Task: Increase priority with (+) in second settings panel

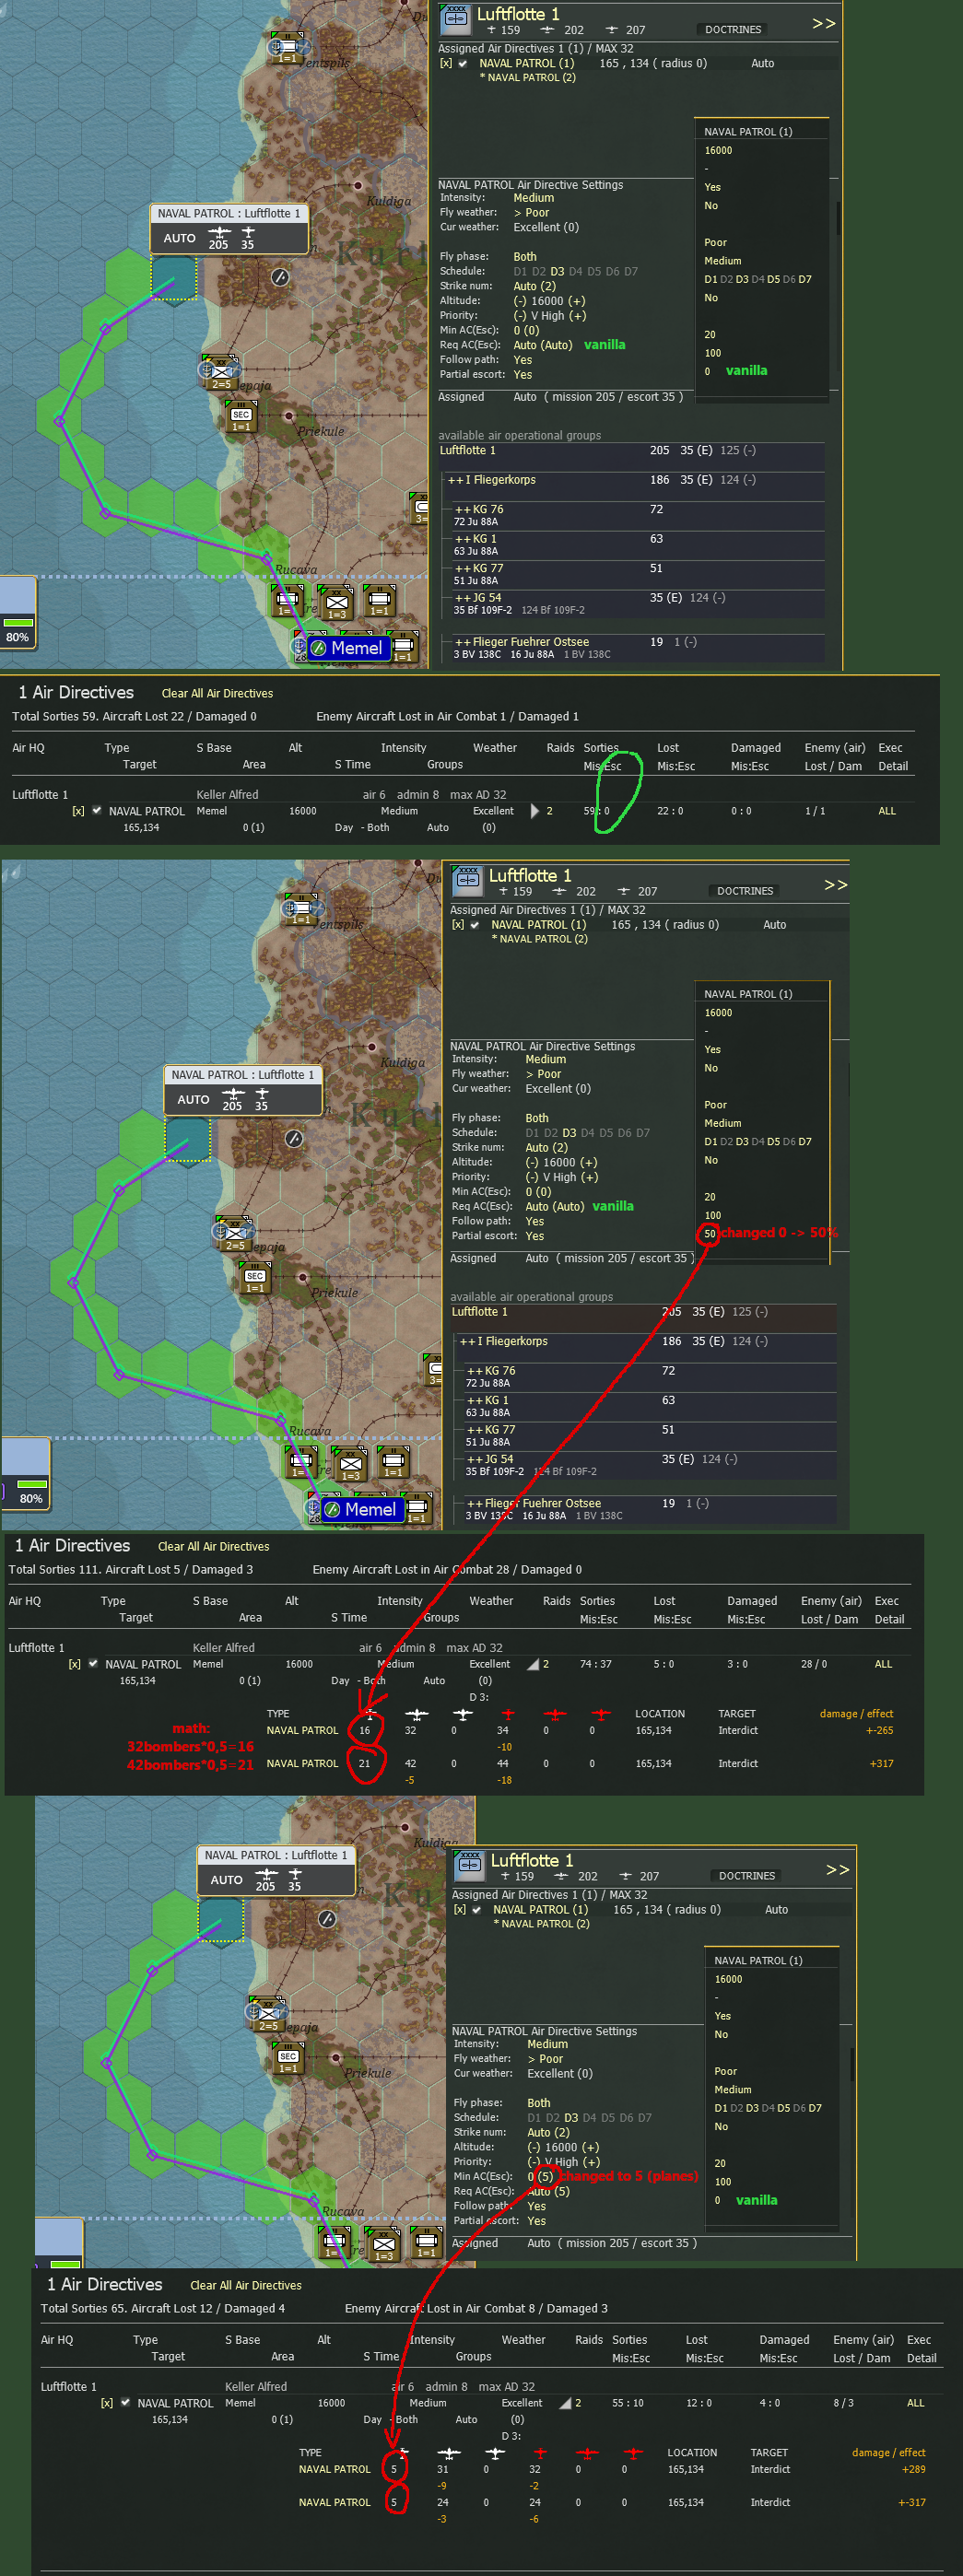Action: point(591,1177)
